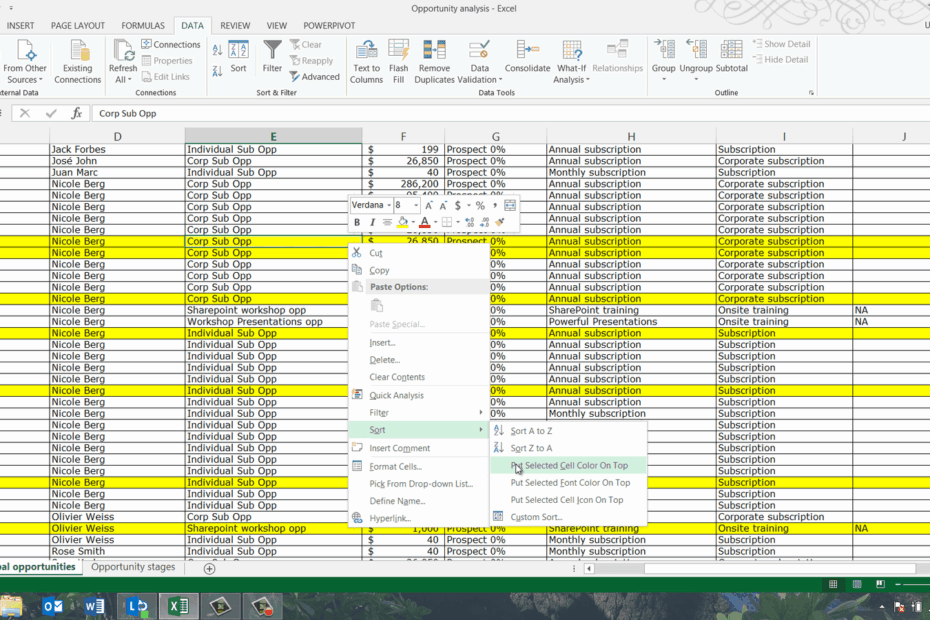Click the Consolidate tool icon

coord(527,57)
